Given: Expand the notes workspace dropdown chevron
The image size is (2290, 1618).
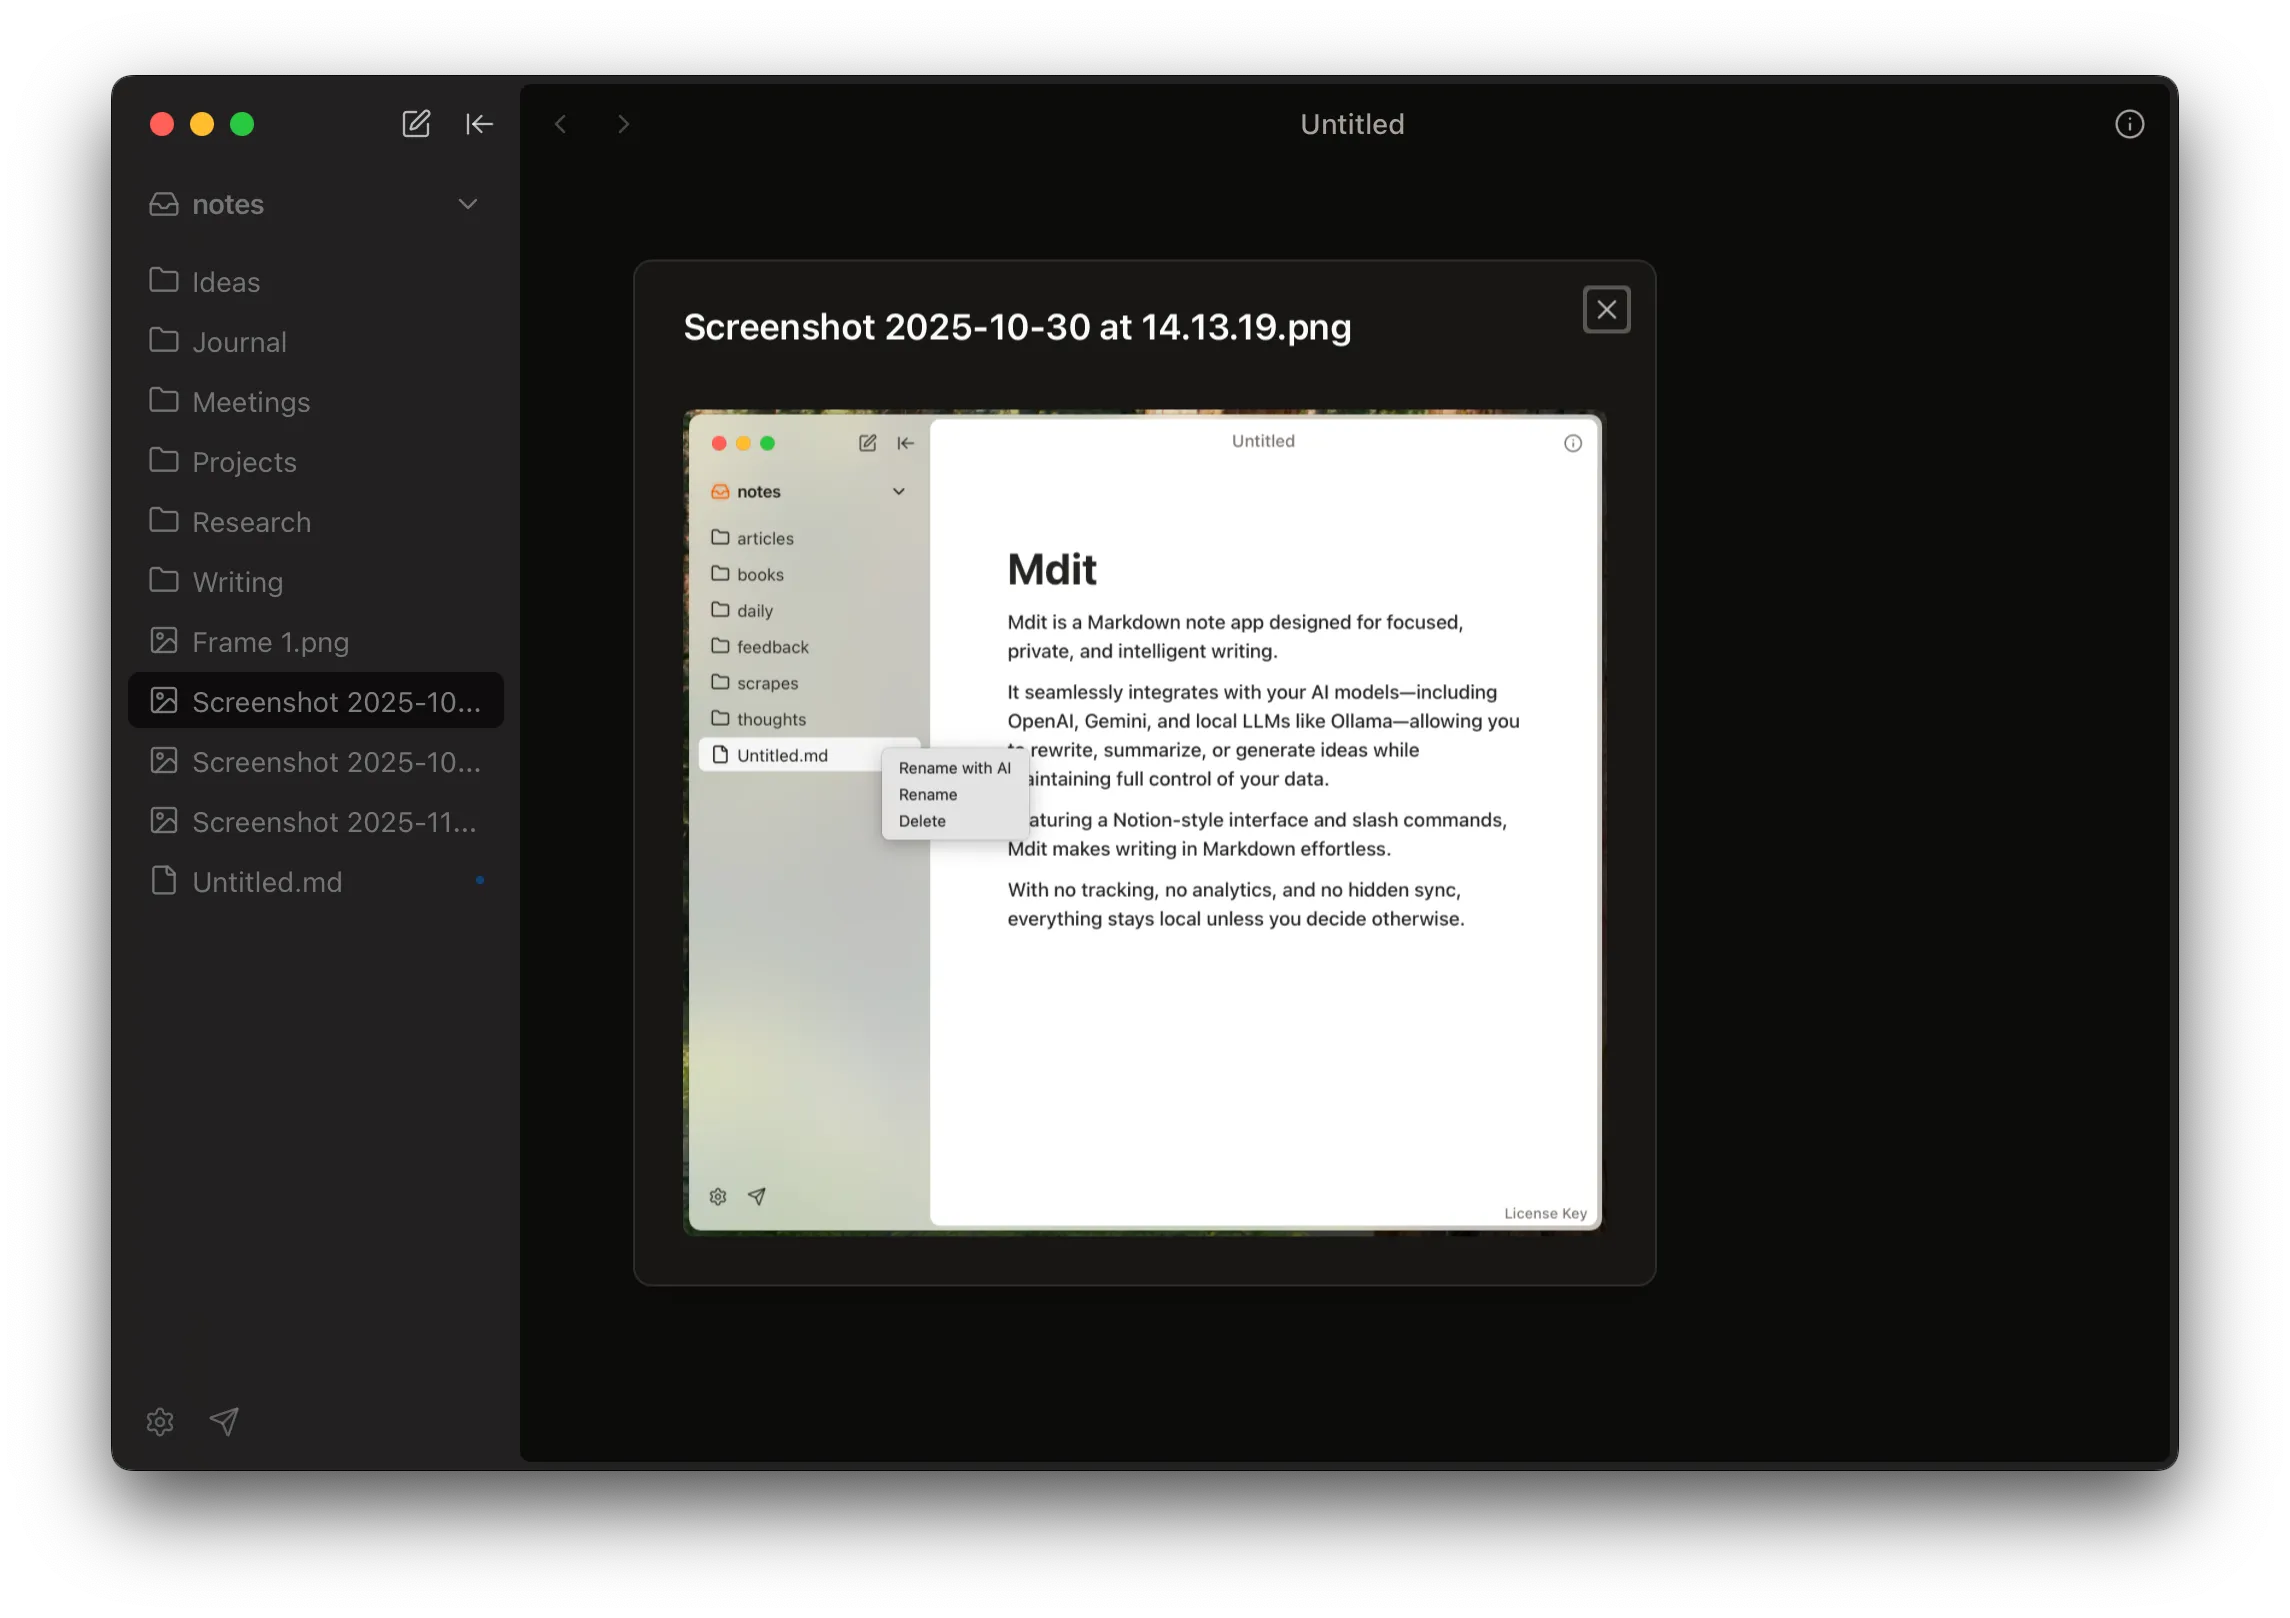Looking at the screenshot, I should [467, 204].
